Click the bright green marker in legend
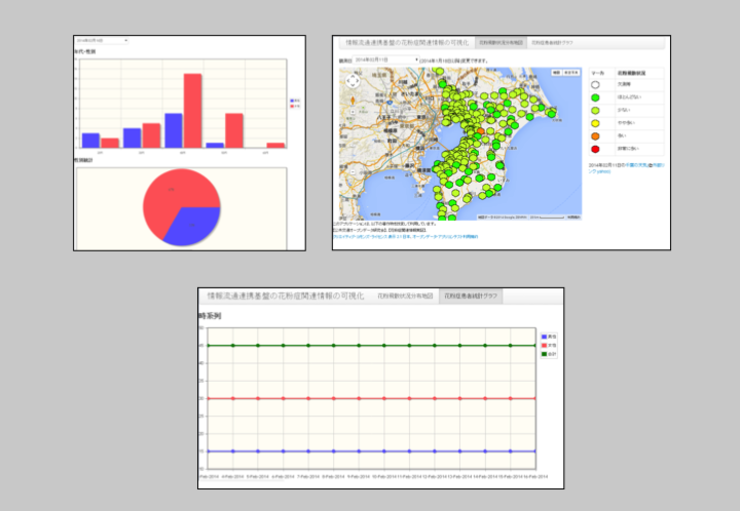The height and width of the screenshot is (511, 740). tap(597, 97)
